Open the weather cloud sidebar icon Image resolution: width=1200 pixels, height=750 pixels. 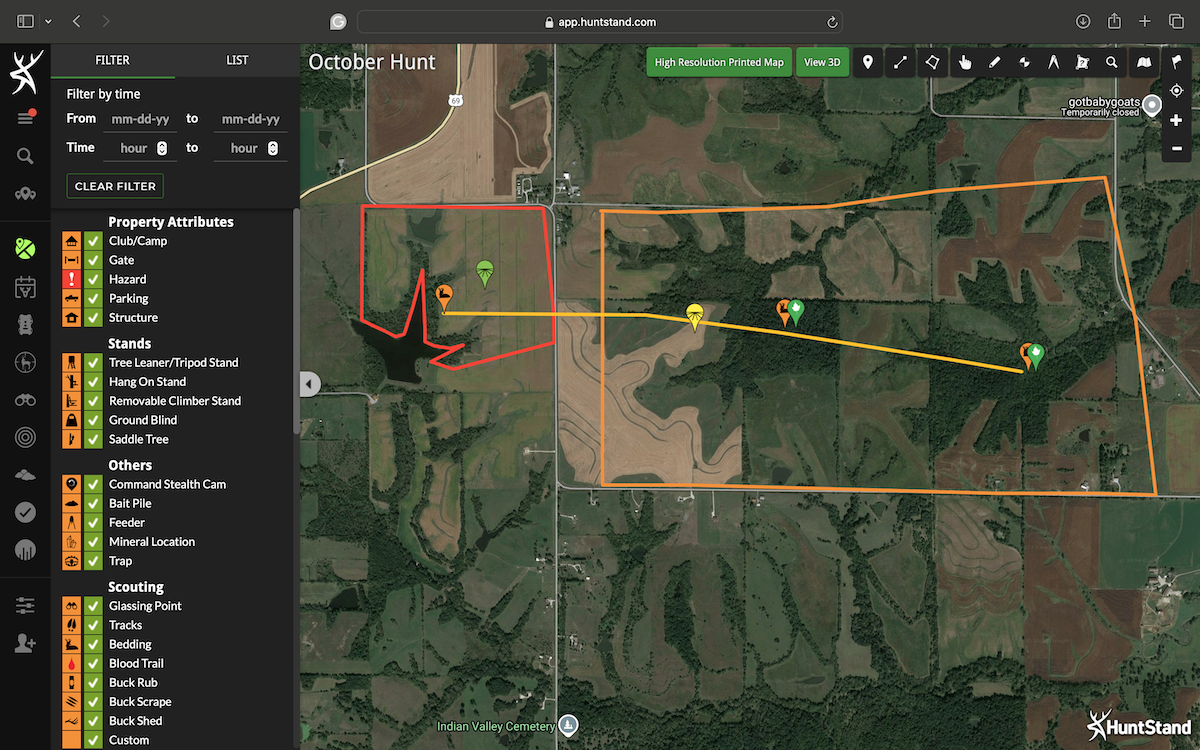tap(25, 475)
